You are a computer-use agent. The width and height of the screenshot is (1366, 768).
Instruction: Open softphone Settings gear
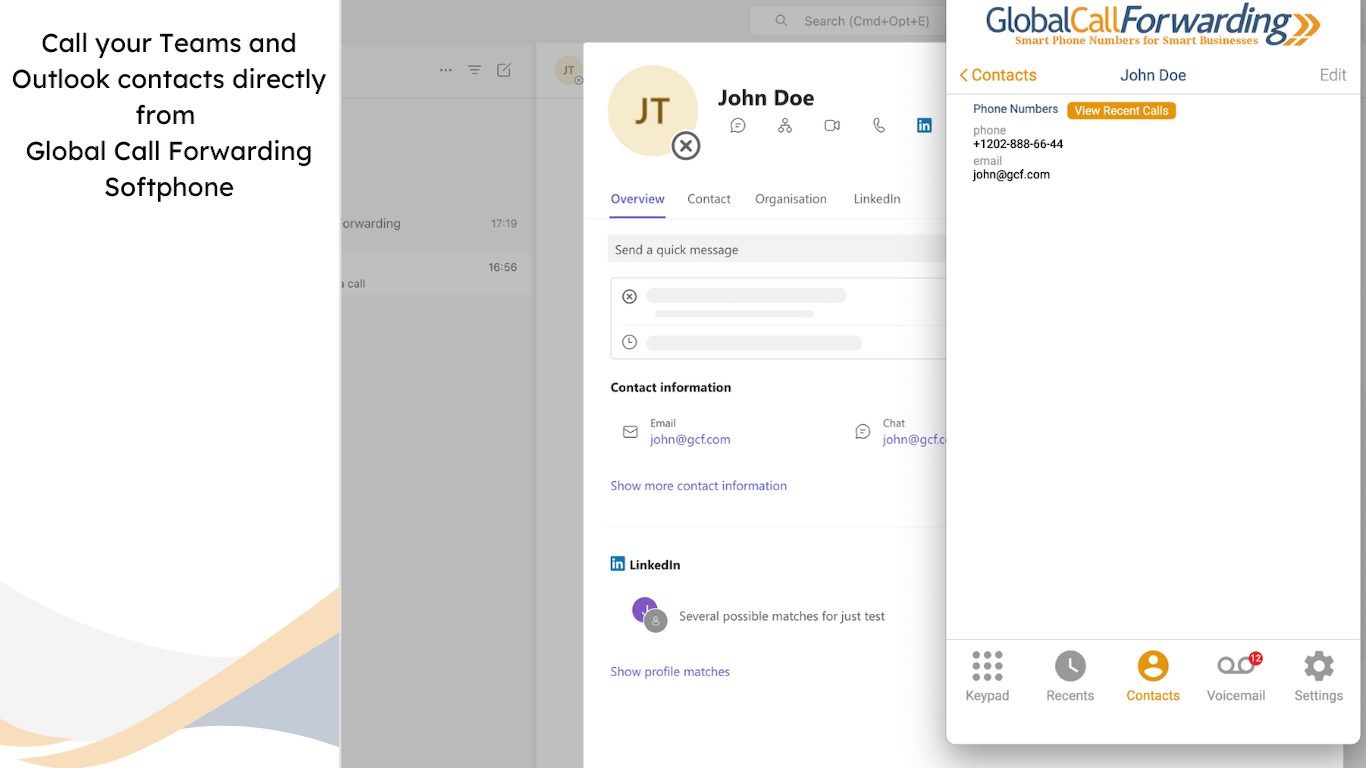pos(1319,677)
